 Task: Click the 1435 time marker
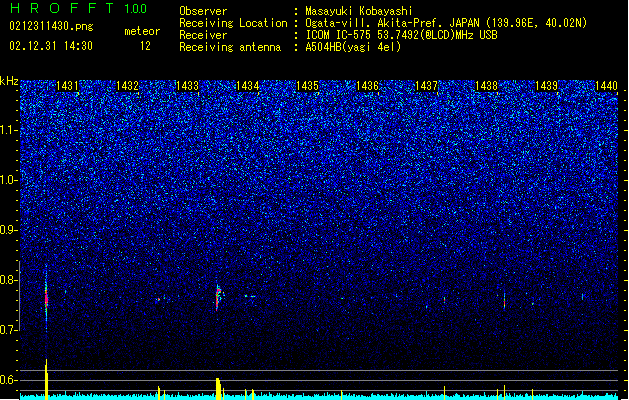307,86
